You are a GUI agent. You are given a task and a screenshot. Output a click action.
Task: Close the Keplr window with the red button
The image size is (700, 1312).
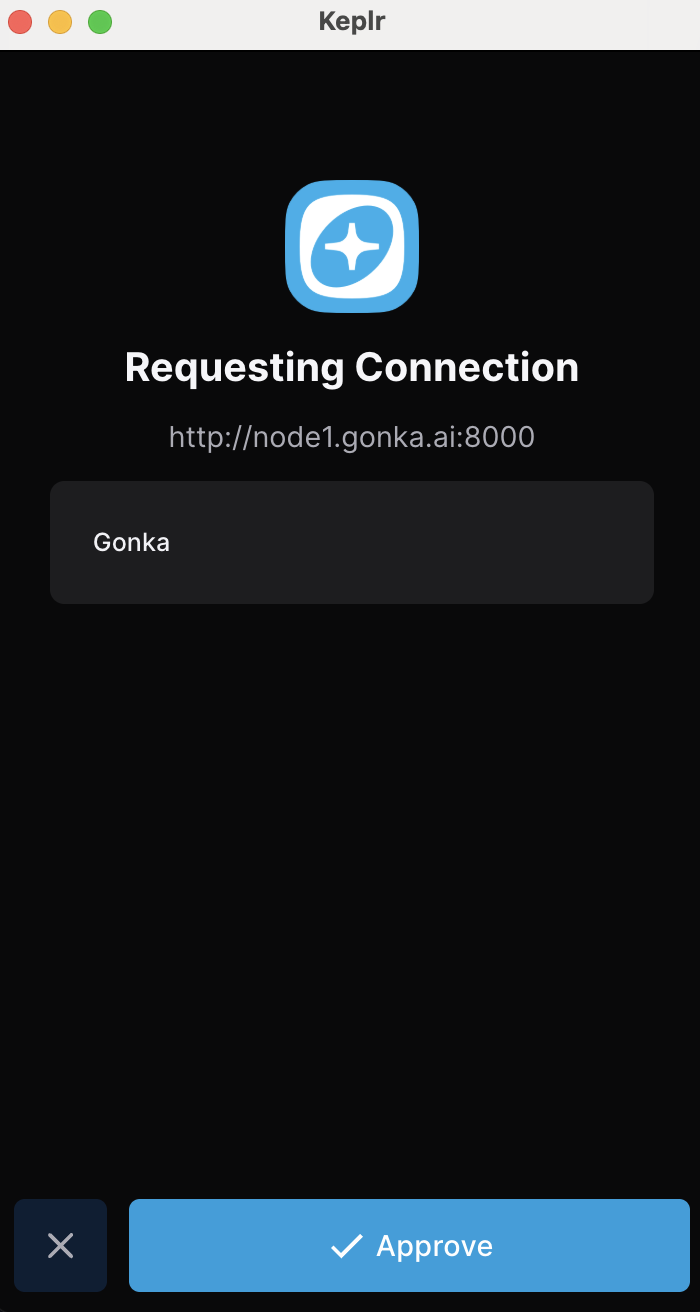(20, 21)
